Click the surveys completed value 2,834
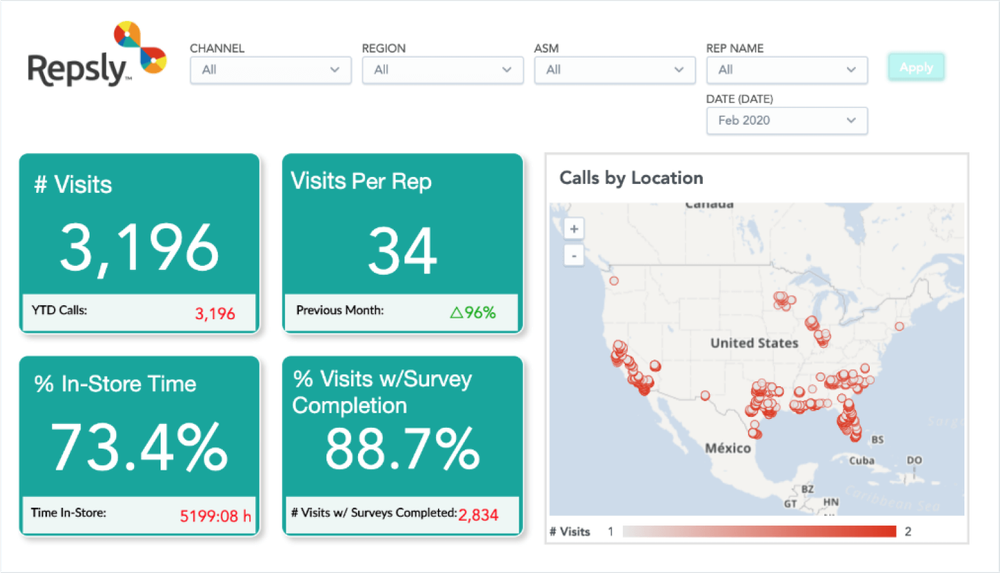 click(478, 515)
